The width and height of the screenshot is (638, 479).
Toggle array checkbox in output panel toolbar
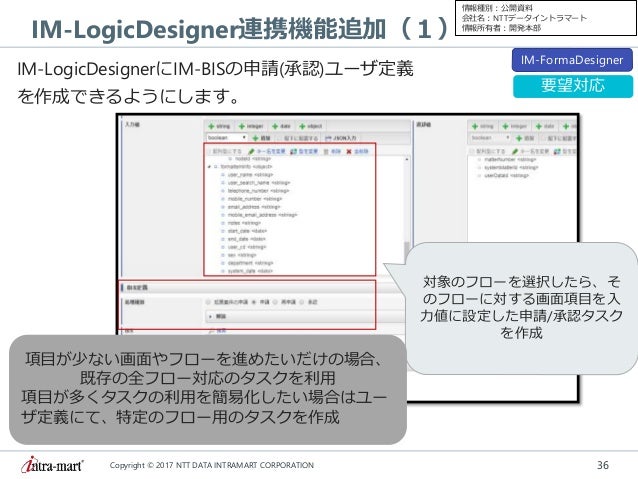click(x=472, y=151)
